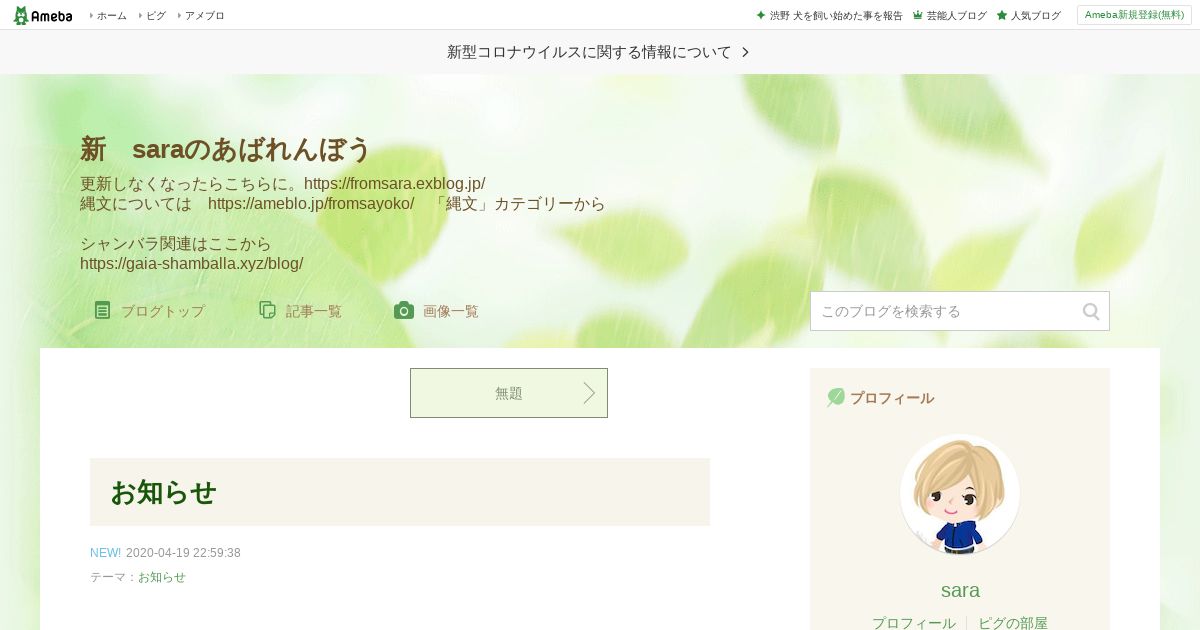Screen dimensions: 1200x630
Task: Click chevron beside the coronavirus info banner
Action: [745, 52]
